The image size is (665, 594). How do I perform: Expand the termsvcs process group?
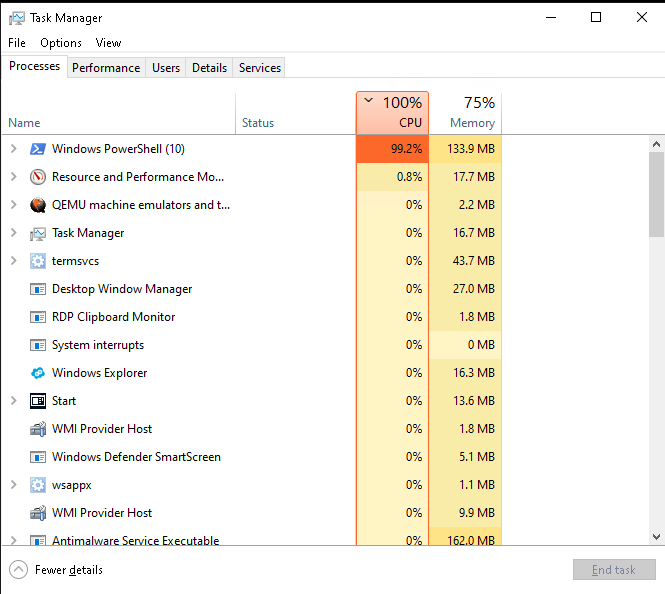pyautogui.click(x=13, y=261)
